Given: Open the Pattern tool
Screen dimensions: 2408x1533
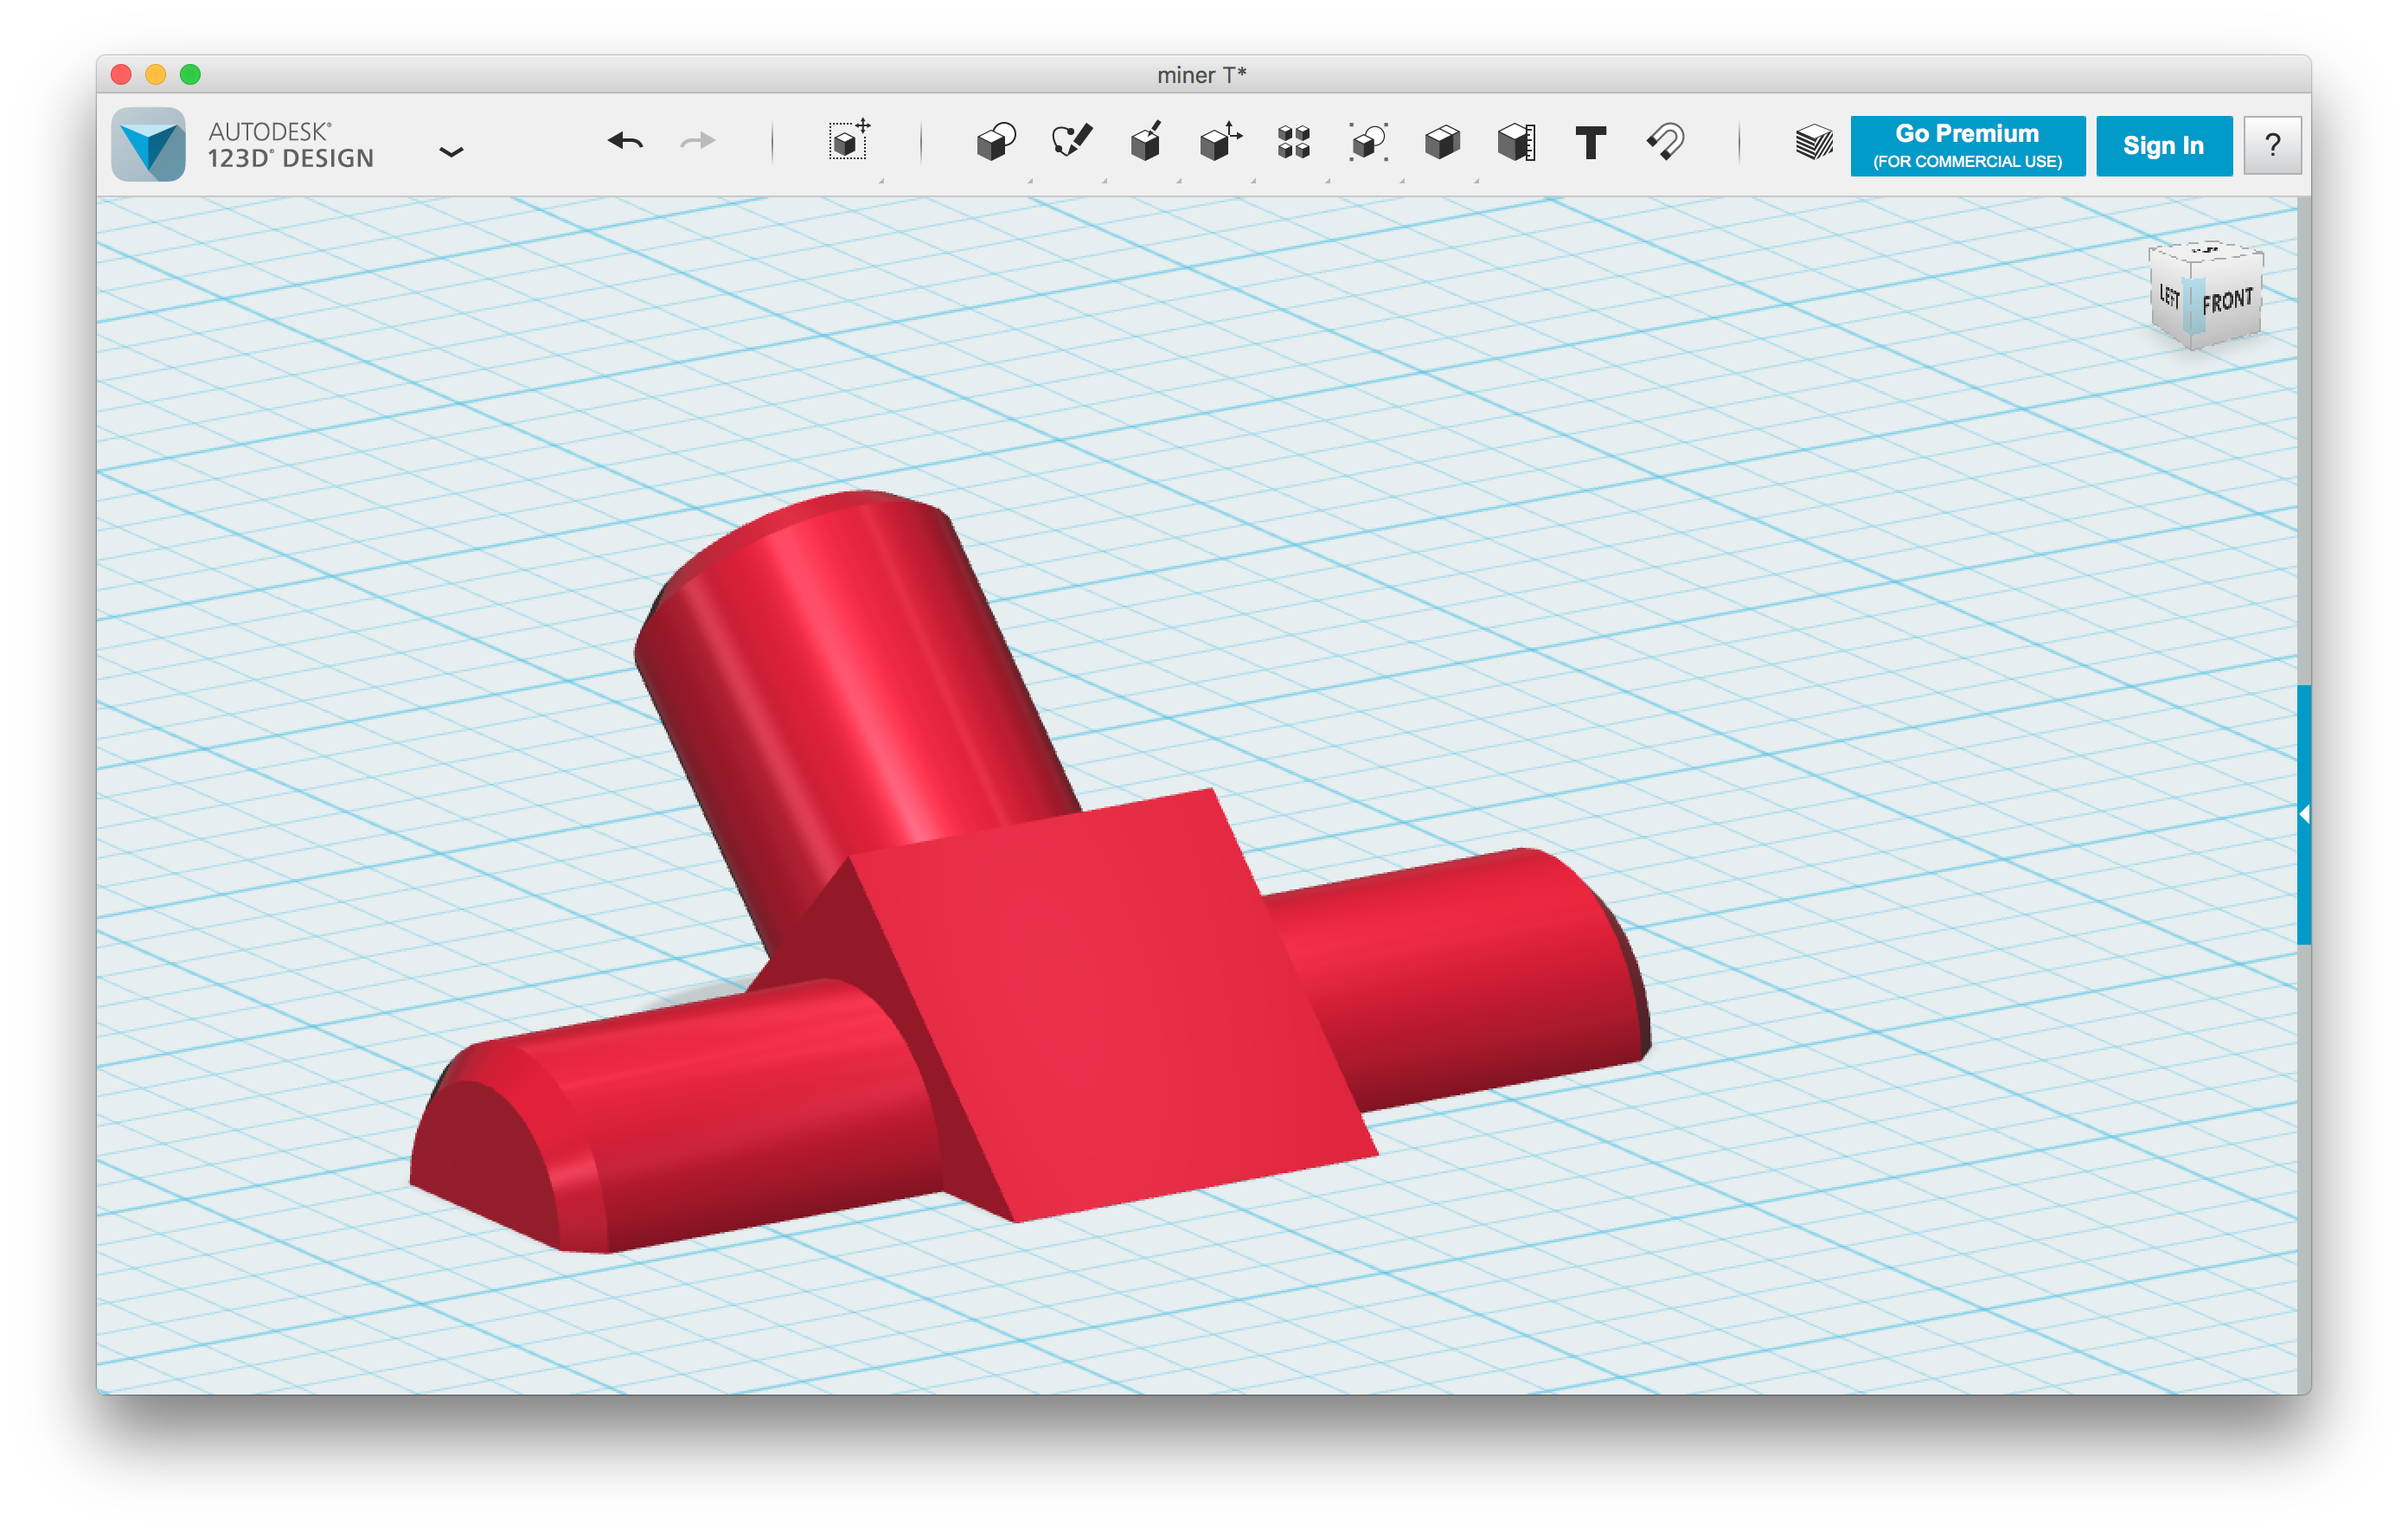Looking at the screenshot, I should (x=1294, y=142).
